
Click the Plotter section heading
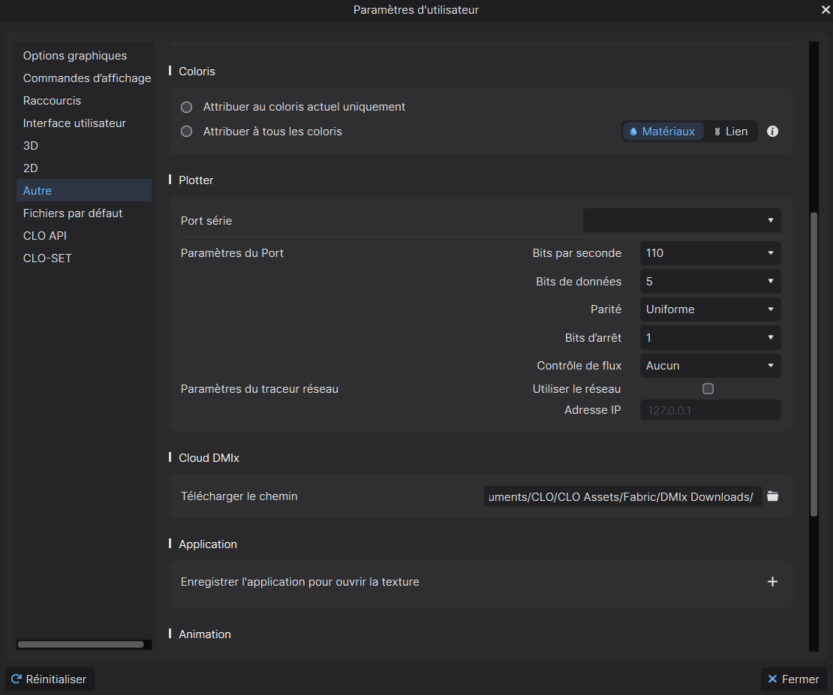click(196, 180)
